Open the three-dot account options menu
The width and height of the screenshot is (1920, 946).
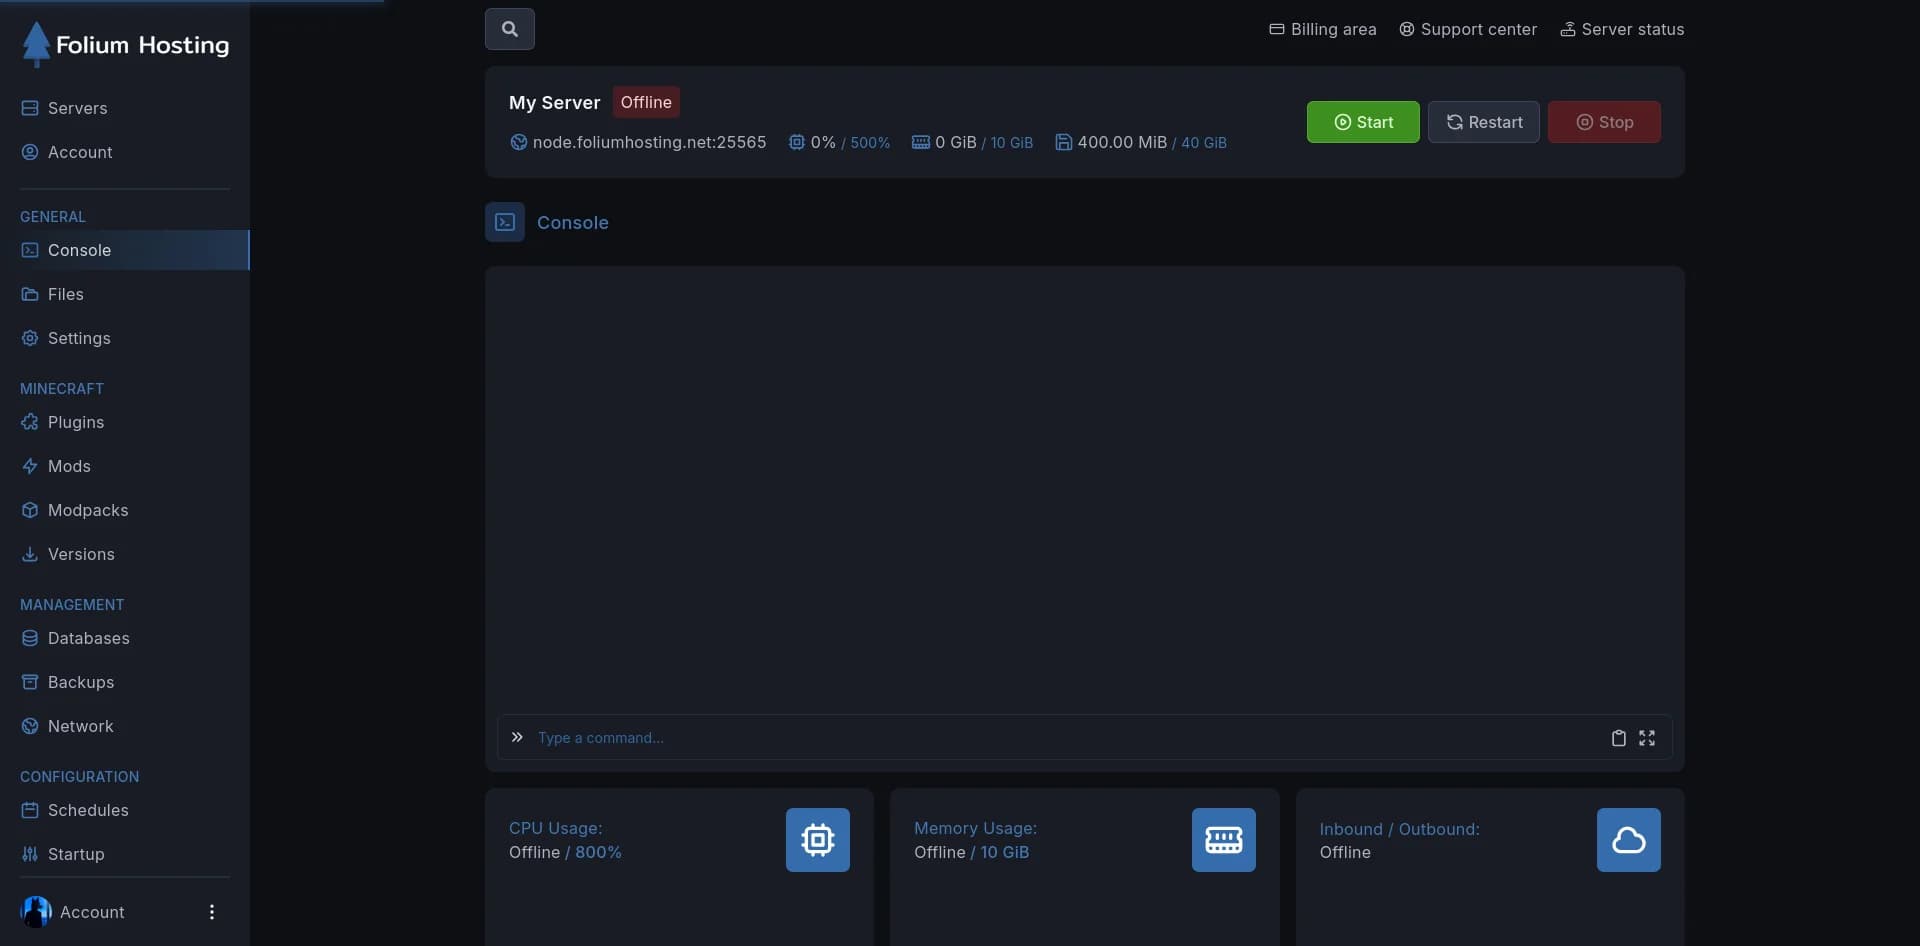tap(212, 912)
